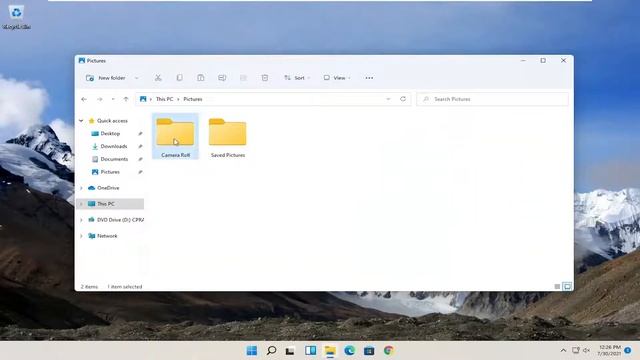The image size is (640, 360).
Task: Expand the Network tree node
Action: (x=81, y=236)
